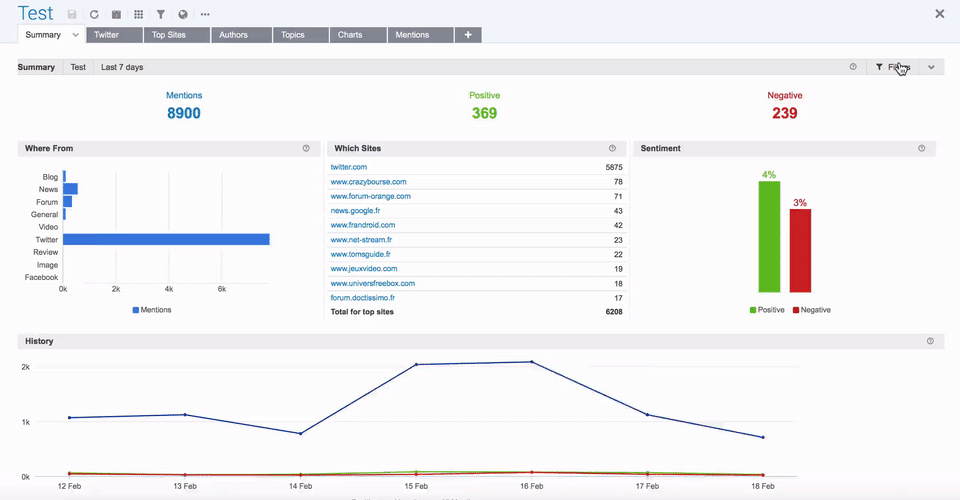
Task: Open the grid view icon
Action: point(138,15)
